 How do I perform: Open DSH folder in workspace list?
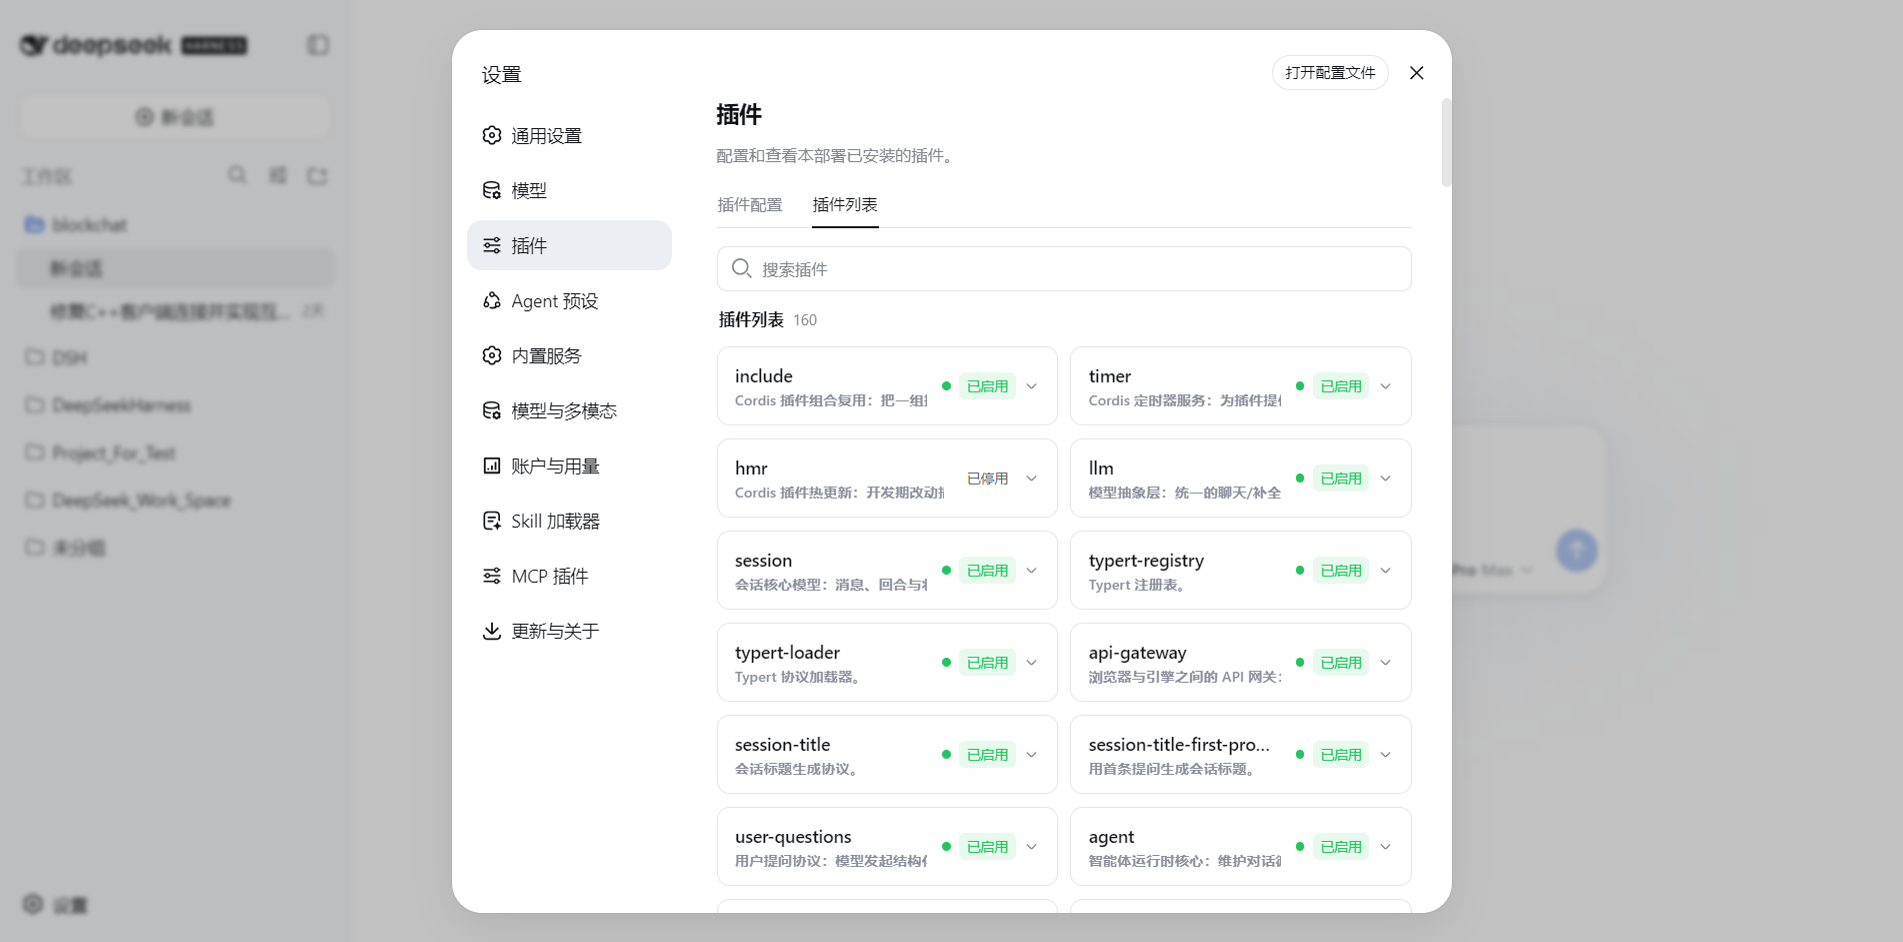pyautogui.click(x=175, y=357)
